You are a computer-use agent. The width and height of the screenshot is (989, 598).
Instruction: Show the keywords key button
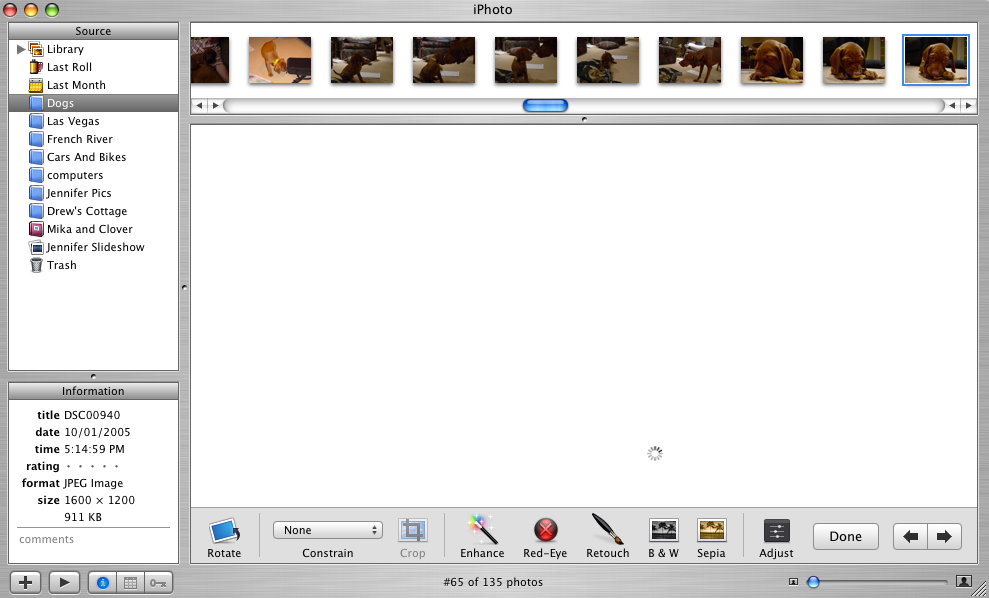point(158,583)
